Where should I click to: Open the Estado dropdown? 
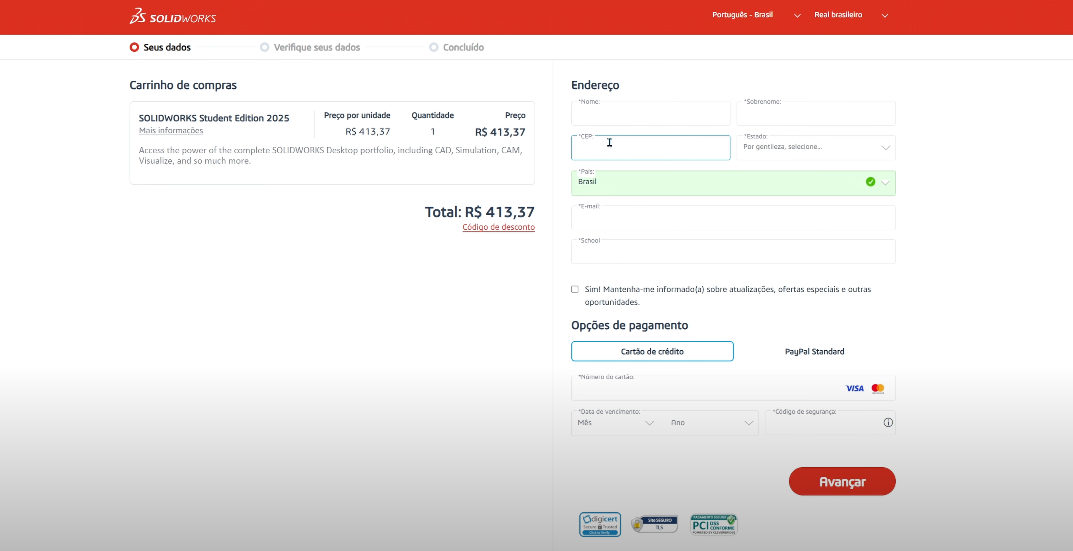click(x=816, y=148)
